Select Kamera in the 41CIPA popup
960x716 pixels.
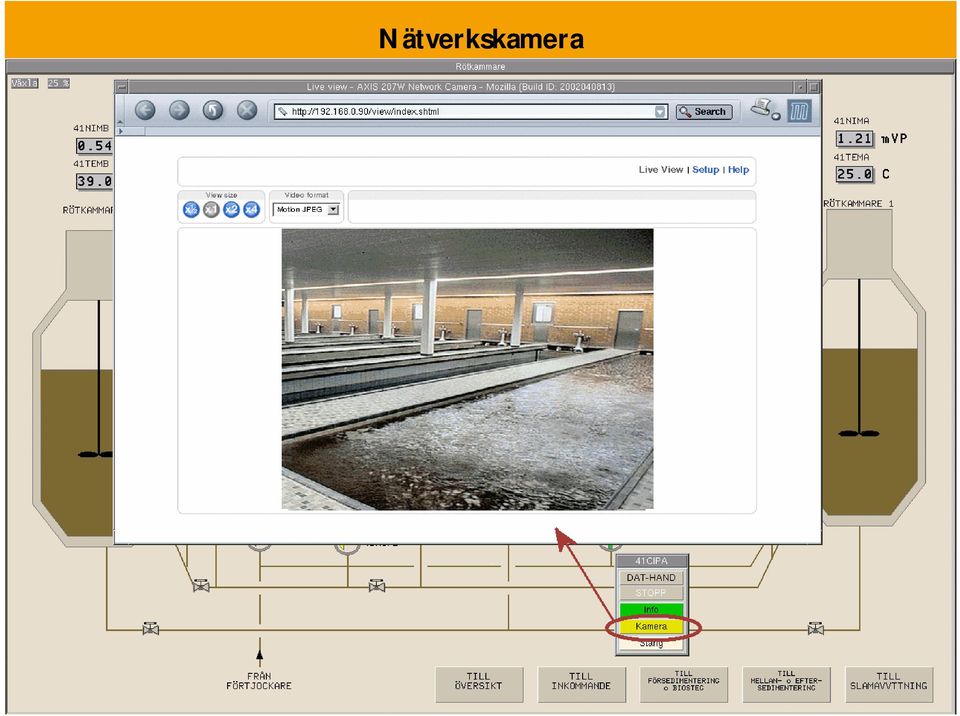tap(651, 626)
